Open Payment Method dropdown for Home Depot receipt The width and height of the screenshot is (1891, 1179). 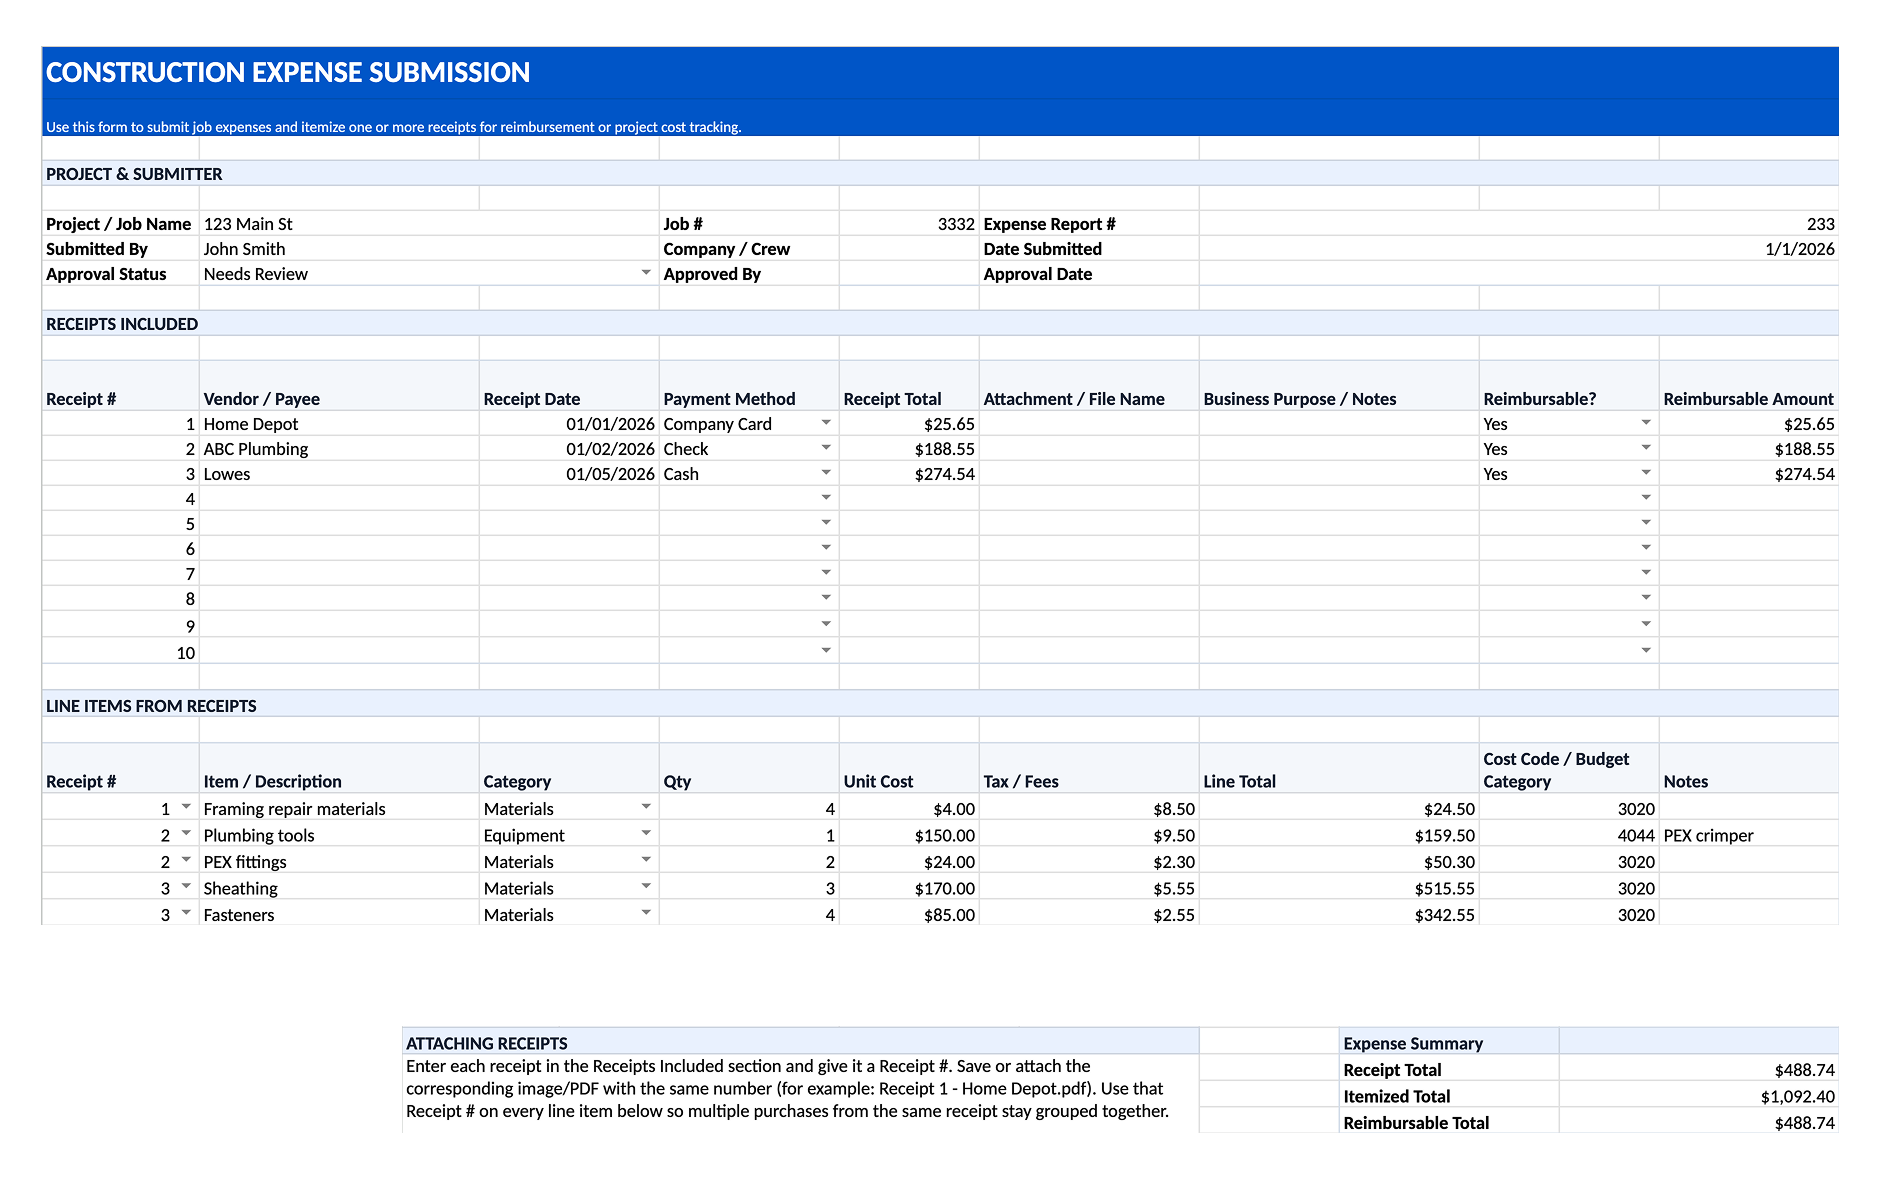[x=826, y=423]
